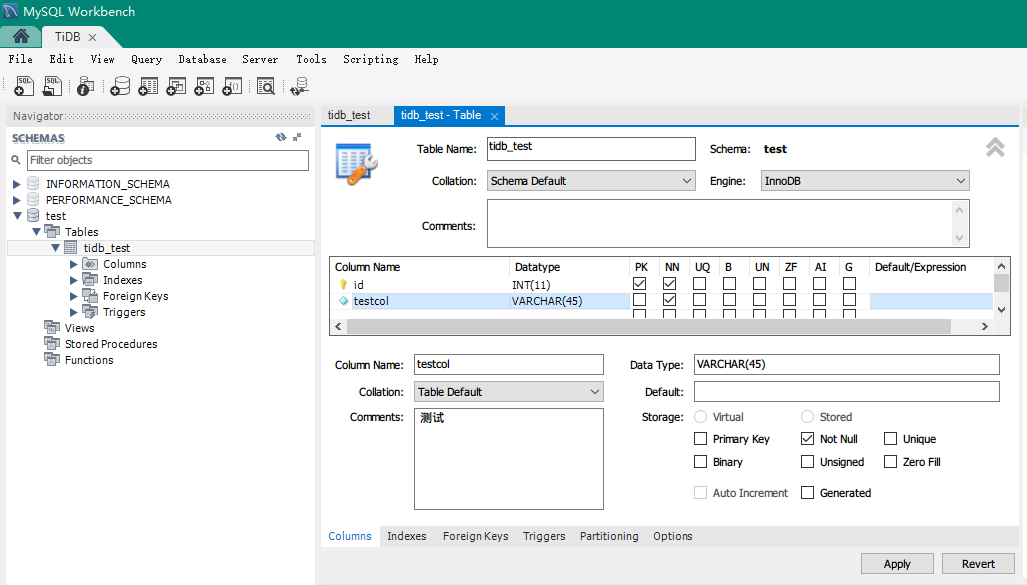Uncheck the Not Null option in column details
The width and height of the screenshot is (1027, 585).
pos(808,439)
